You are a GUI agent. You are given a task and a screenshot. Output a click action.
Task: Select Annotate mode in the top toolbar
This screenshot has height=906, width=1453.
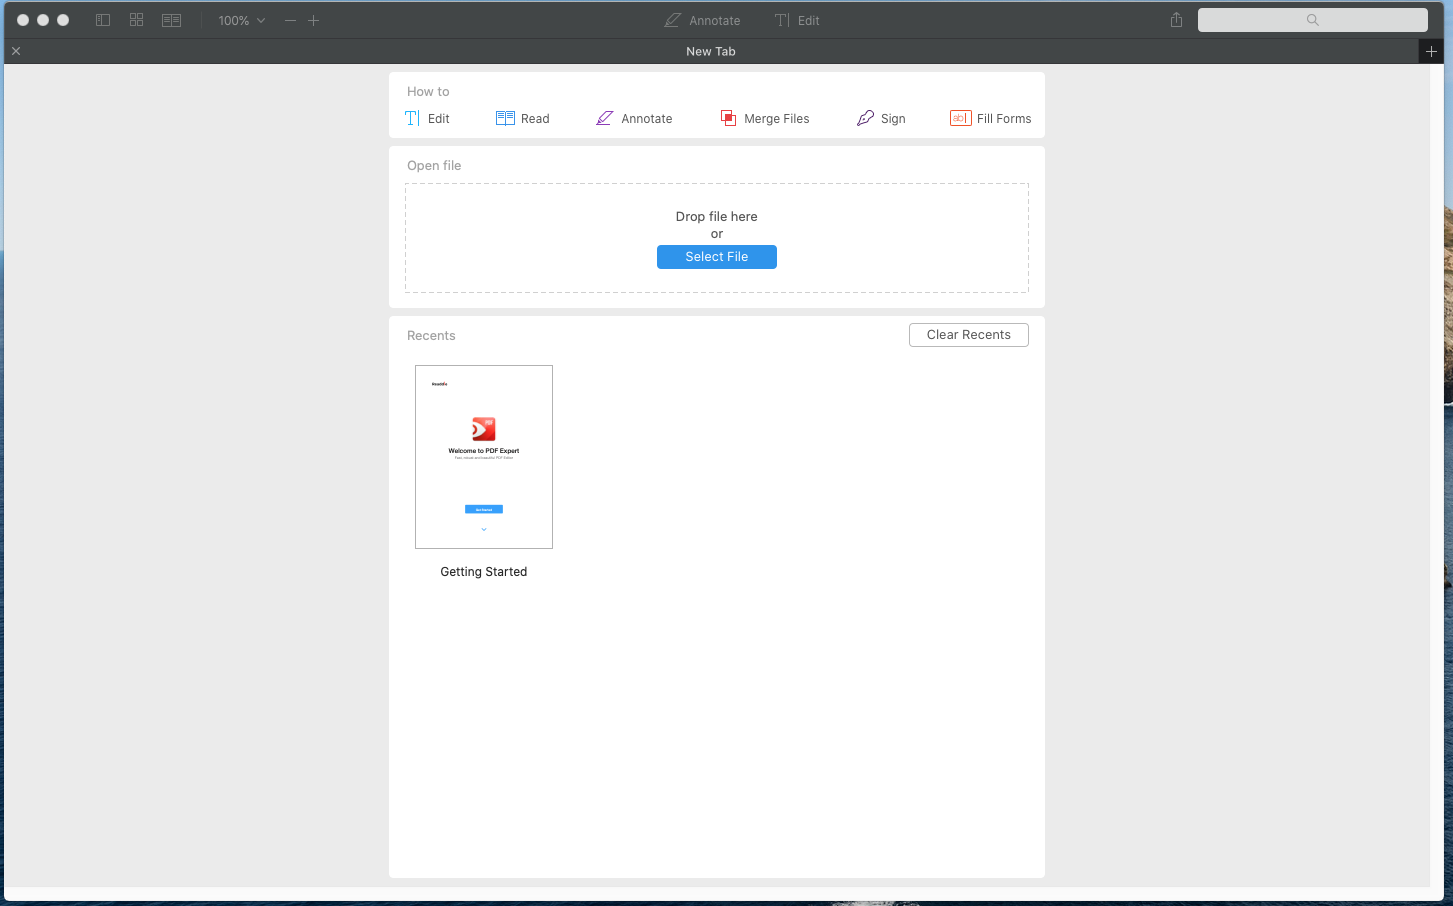pyautogui.click(x=703, y=20)
